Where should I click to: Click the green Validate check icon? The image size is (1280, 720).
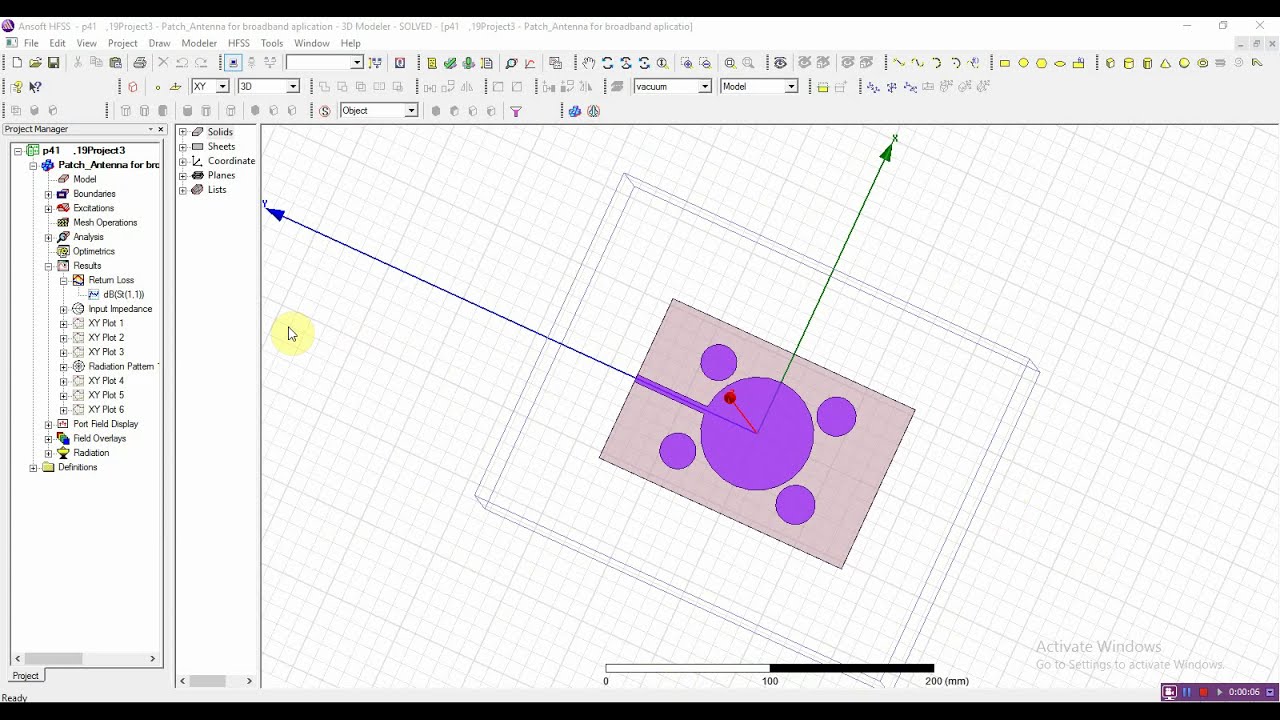(450, 63)
